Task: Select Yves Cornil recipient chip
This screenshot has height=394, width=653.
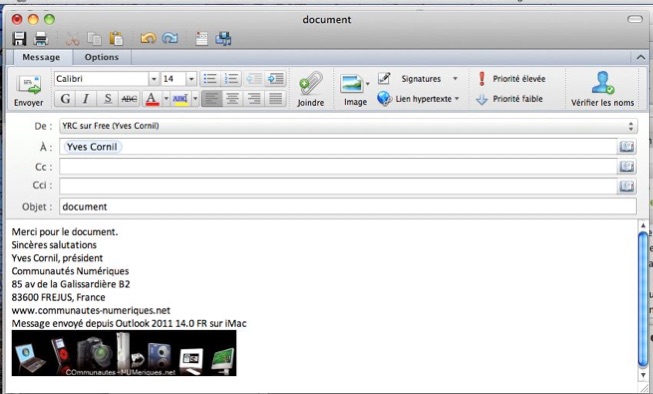Action: tap(92, 147)
